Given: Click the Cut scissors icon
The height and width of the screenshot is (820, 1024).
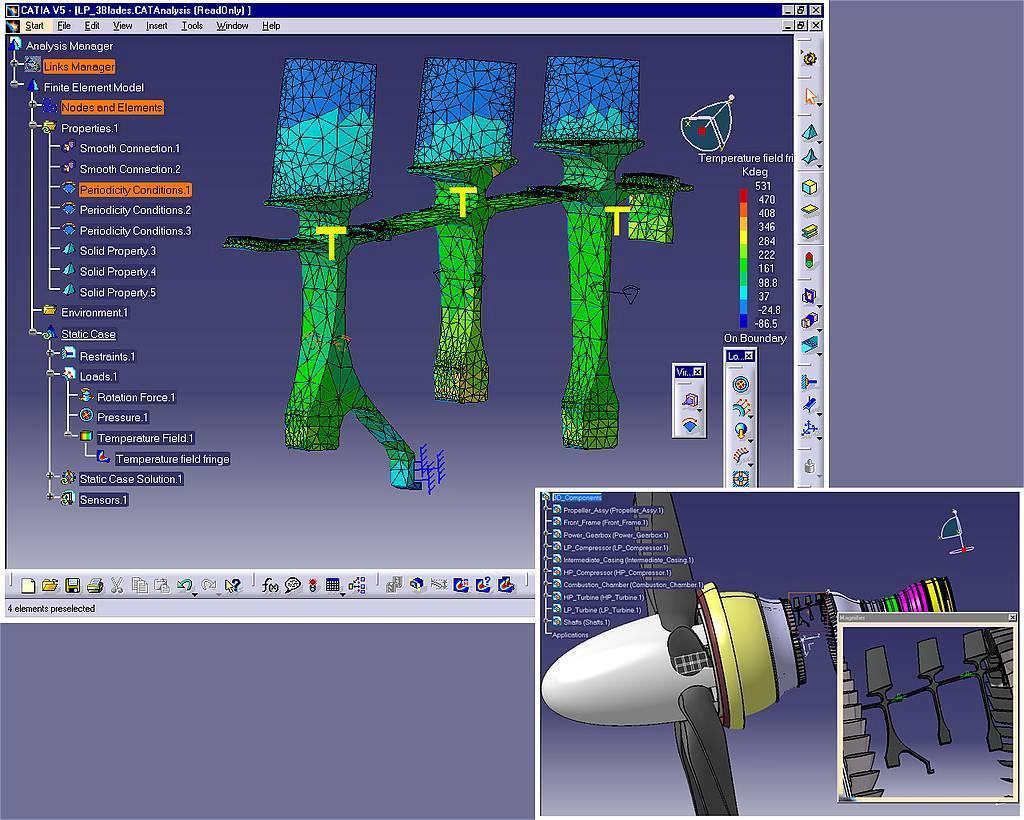Looking at the screenshot, I should point(118,585).
